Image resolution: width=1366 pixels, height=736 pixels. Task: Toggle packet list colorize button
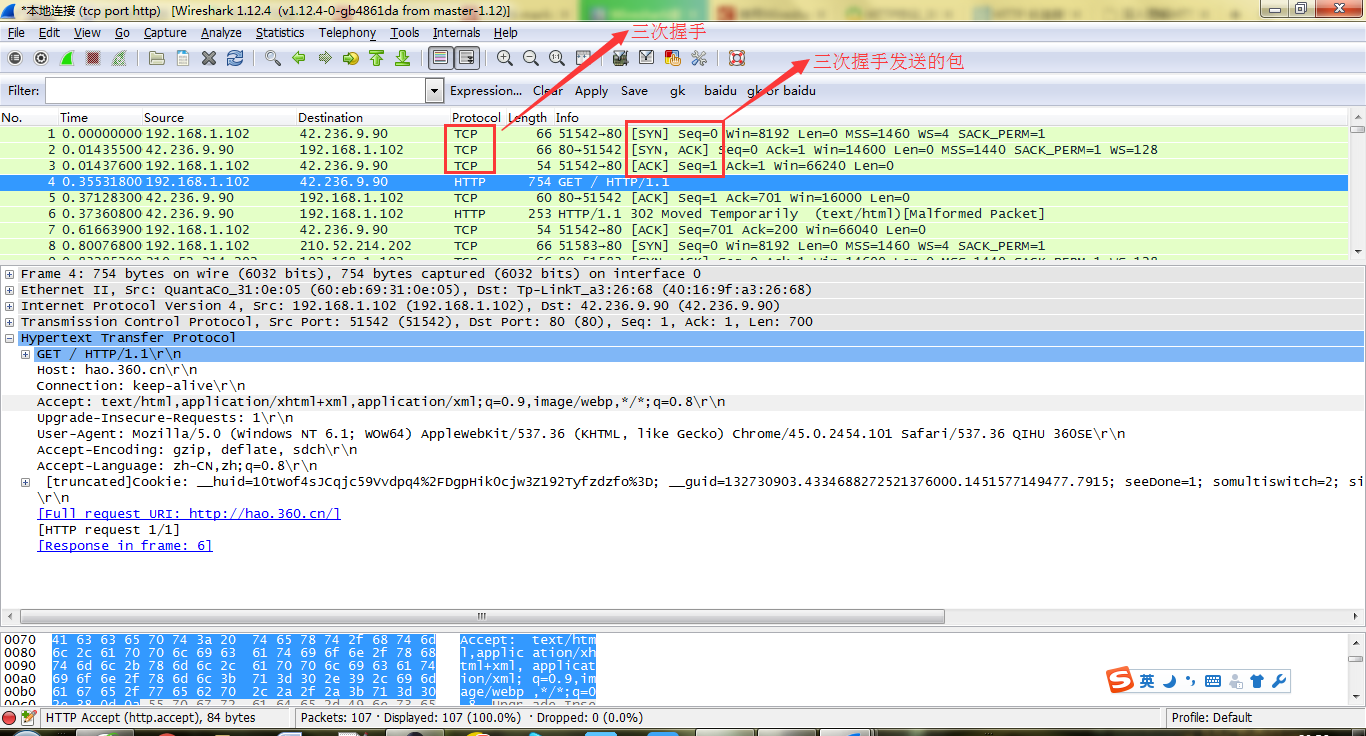point(441,58)
